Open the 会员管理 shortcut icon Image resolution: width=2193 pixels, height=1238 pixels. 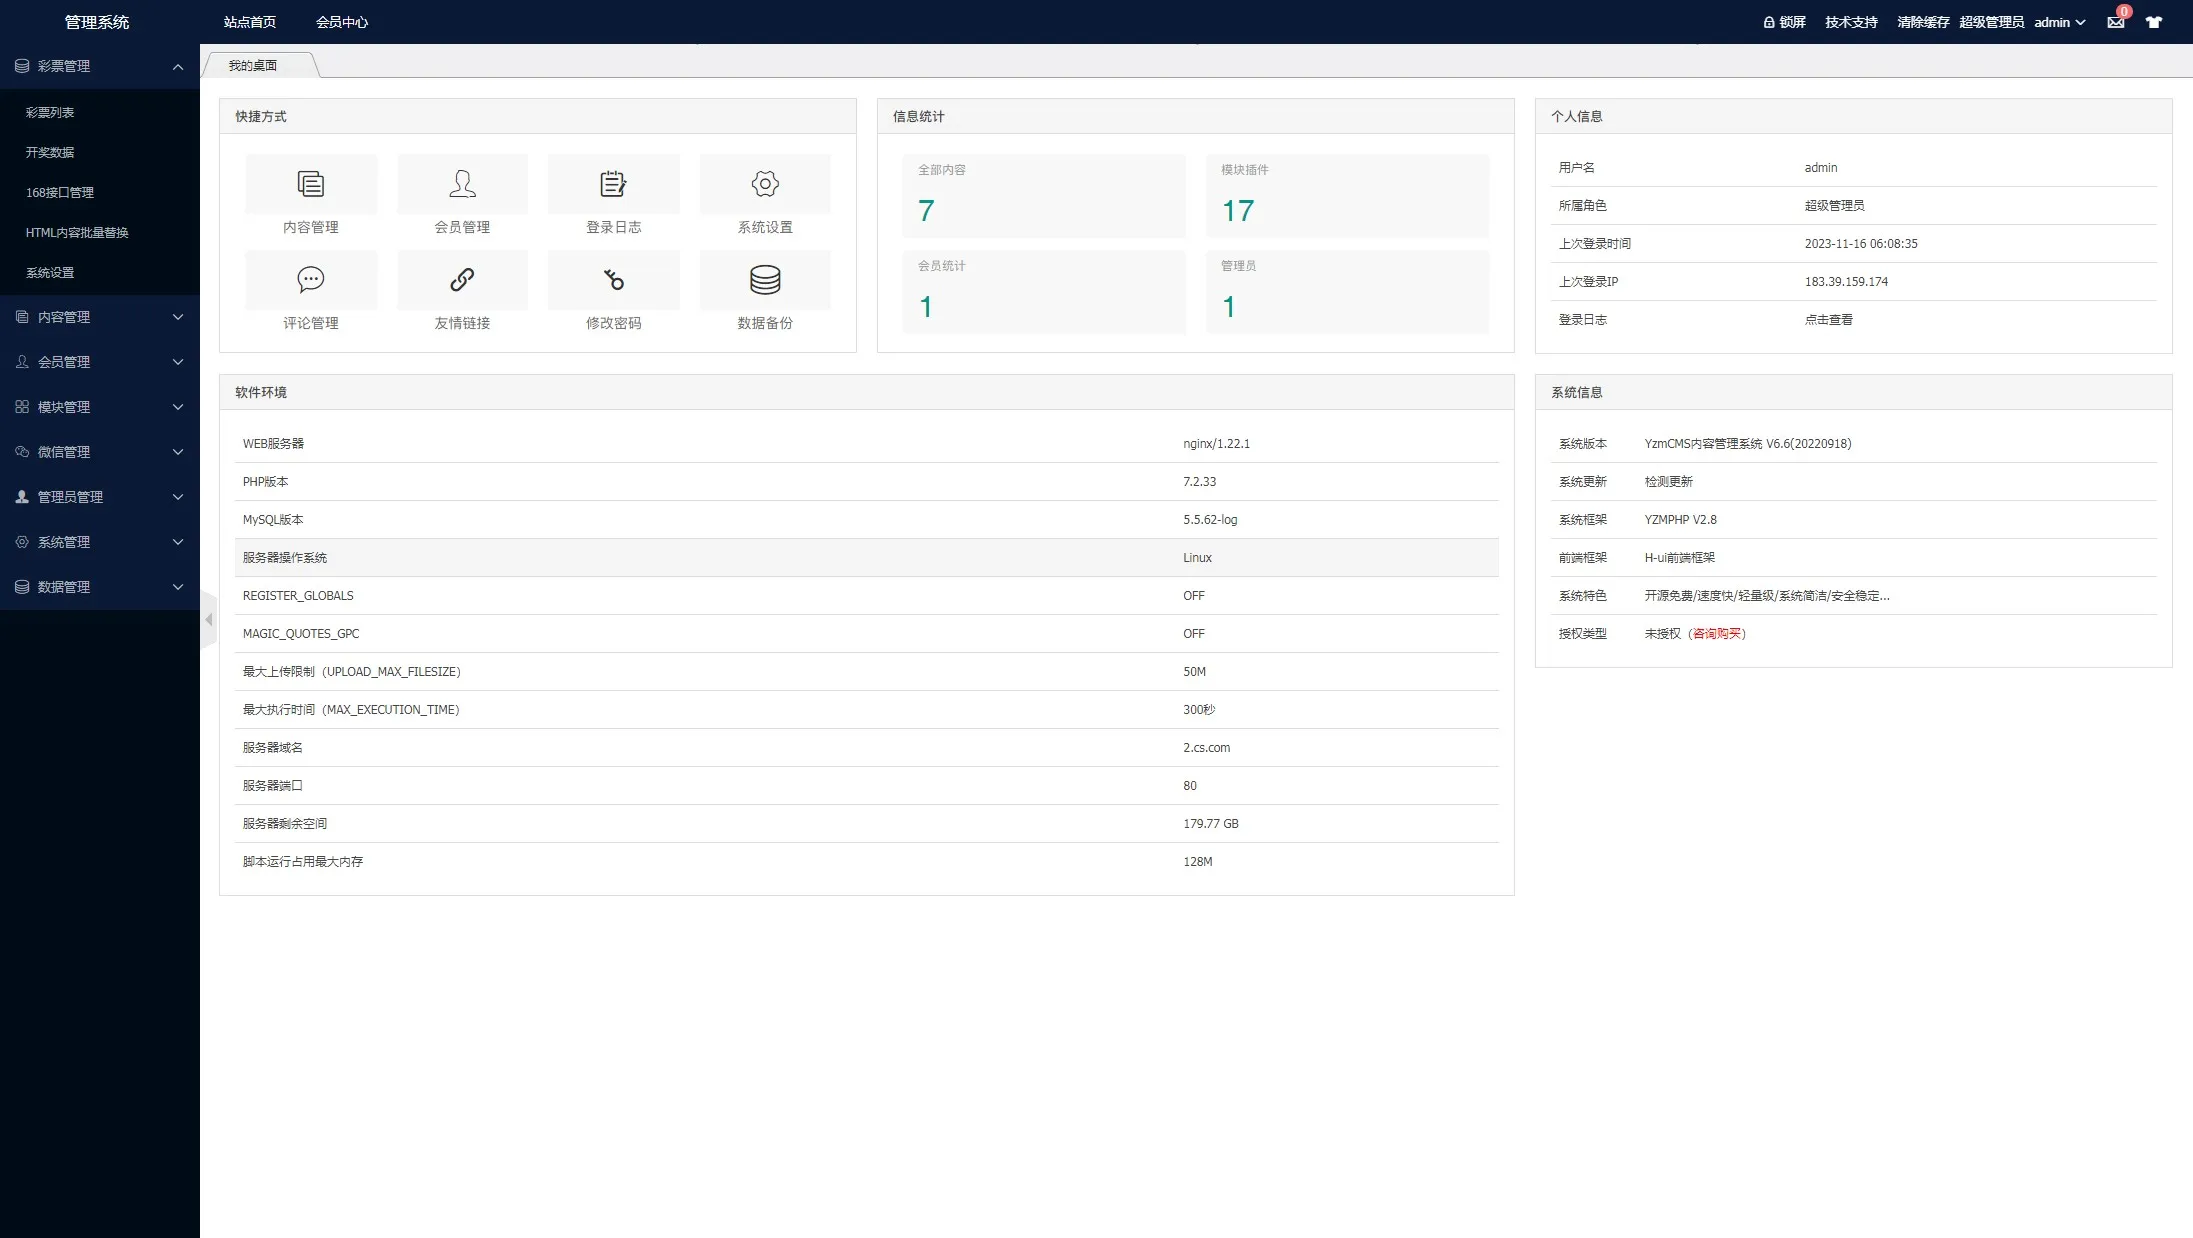(x=462, y=185)
